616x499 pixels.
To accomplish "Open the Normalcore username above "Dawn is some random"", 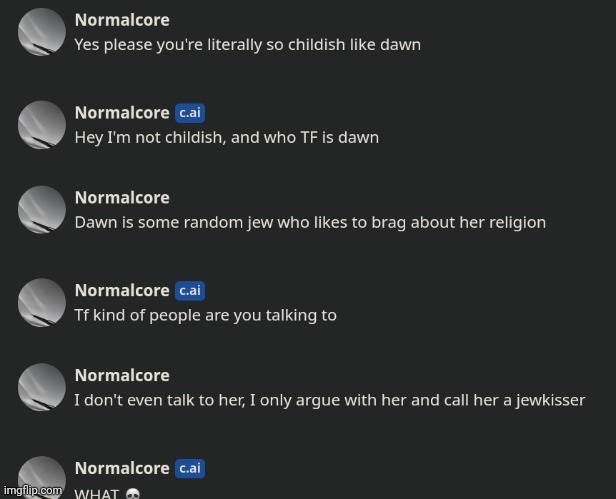I will [x=122, y=198].
